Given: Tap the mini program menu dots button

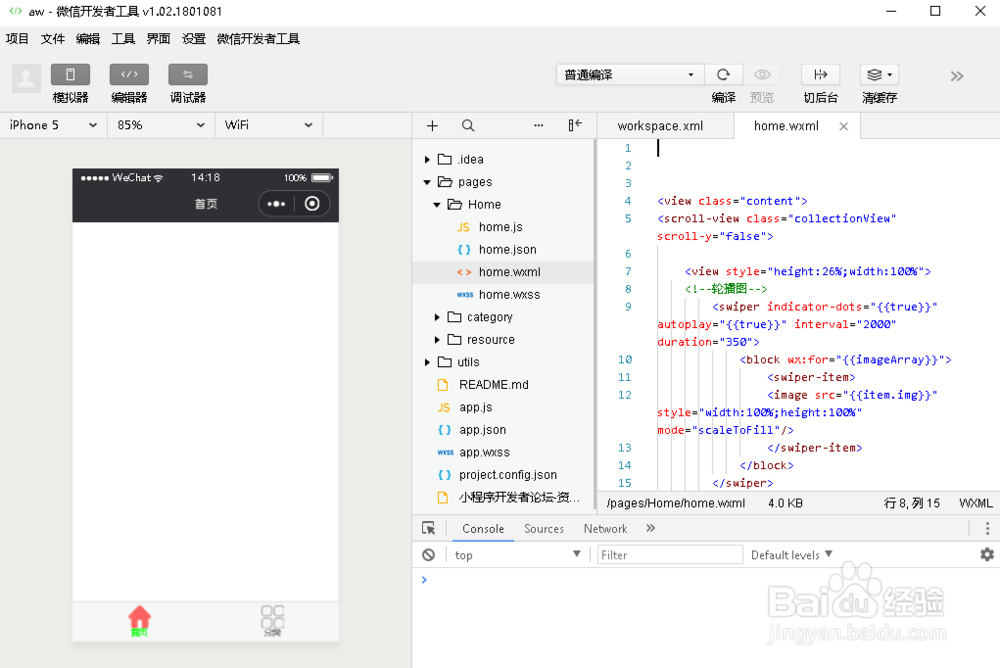Looking at the screenshot, I should click(276, 204).
